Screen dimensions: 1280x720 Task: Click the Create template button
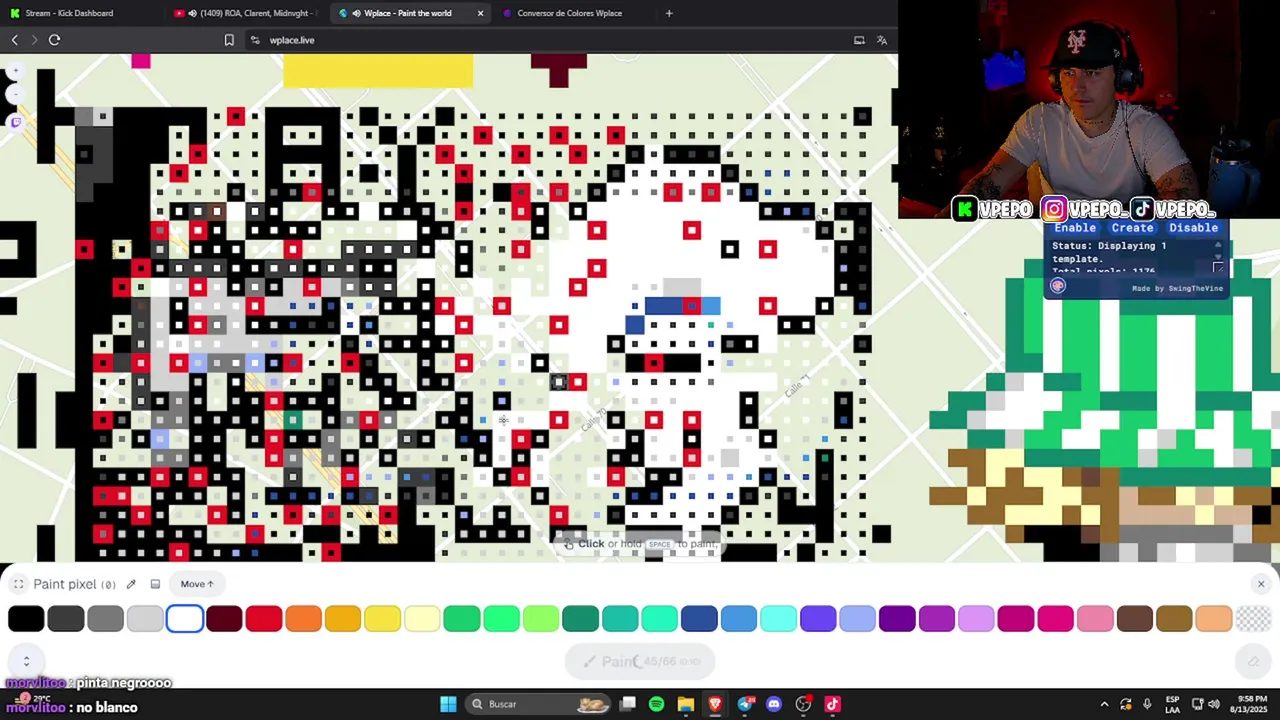point(1132,227)
